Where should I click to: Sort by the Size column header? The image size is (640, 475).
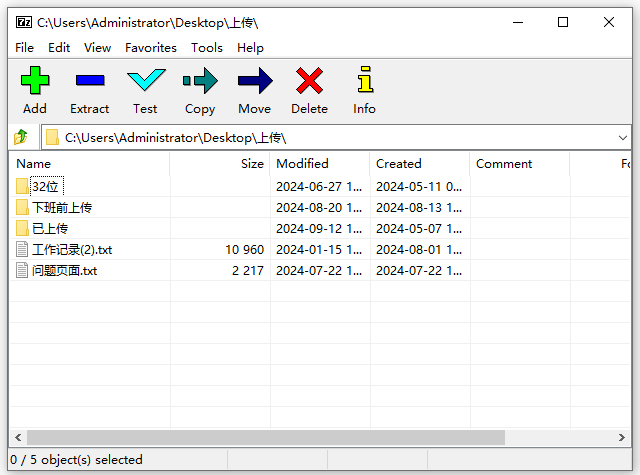pyautogui.click(x=220, y=164)
